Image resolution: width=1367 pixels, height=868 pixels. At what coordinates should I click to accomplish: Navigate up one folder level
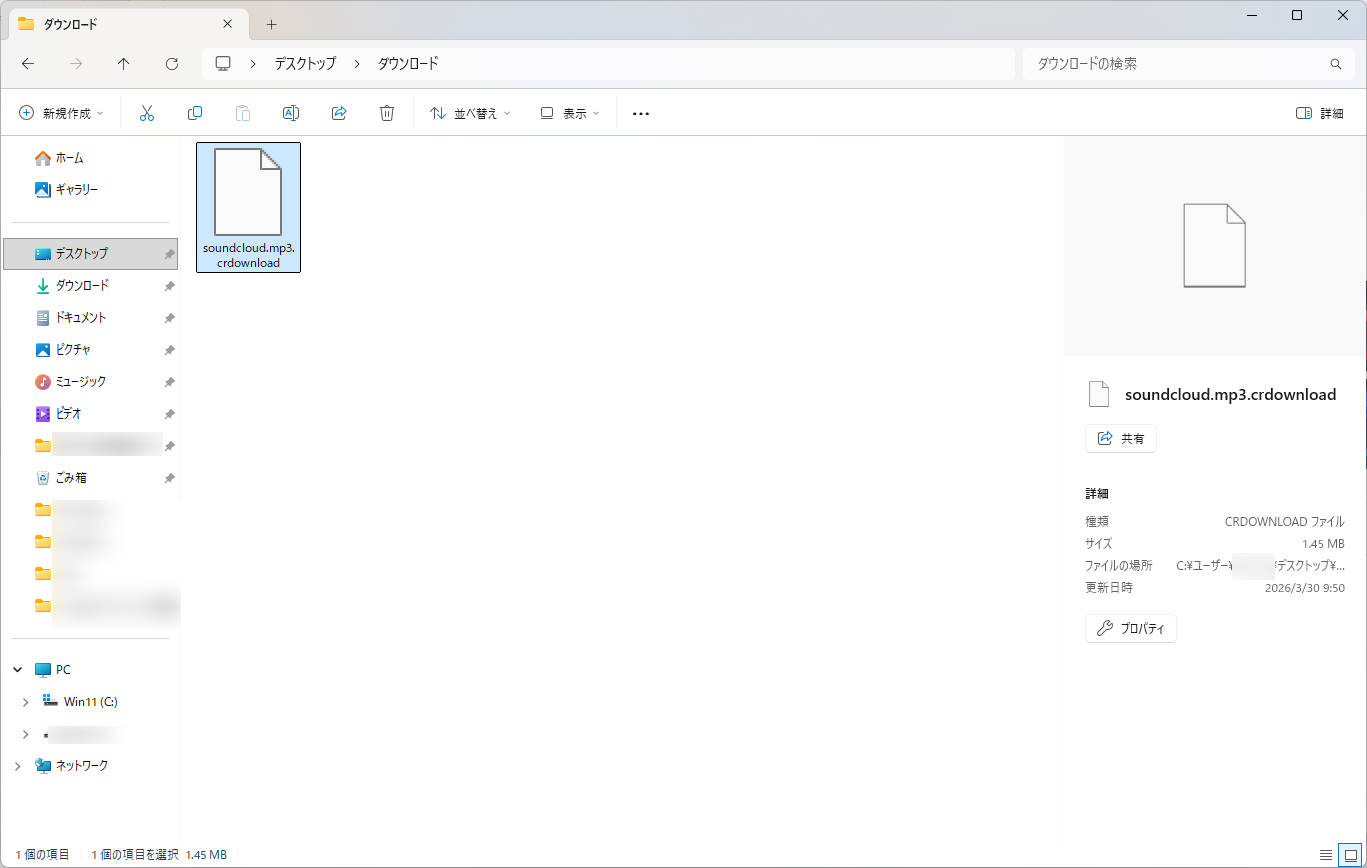coord(123,63)
